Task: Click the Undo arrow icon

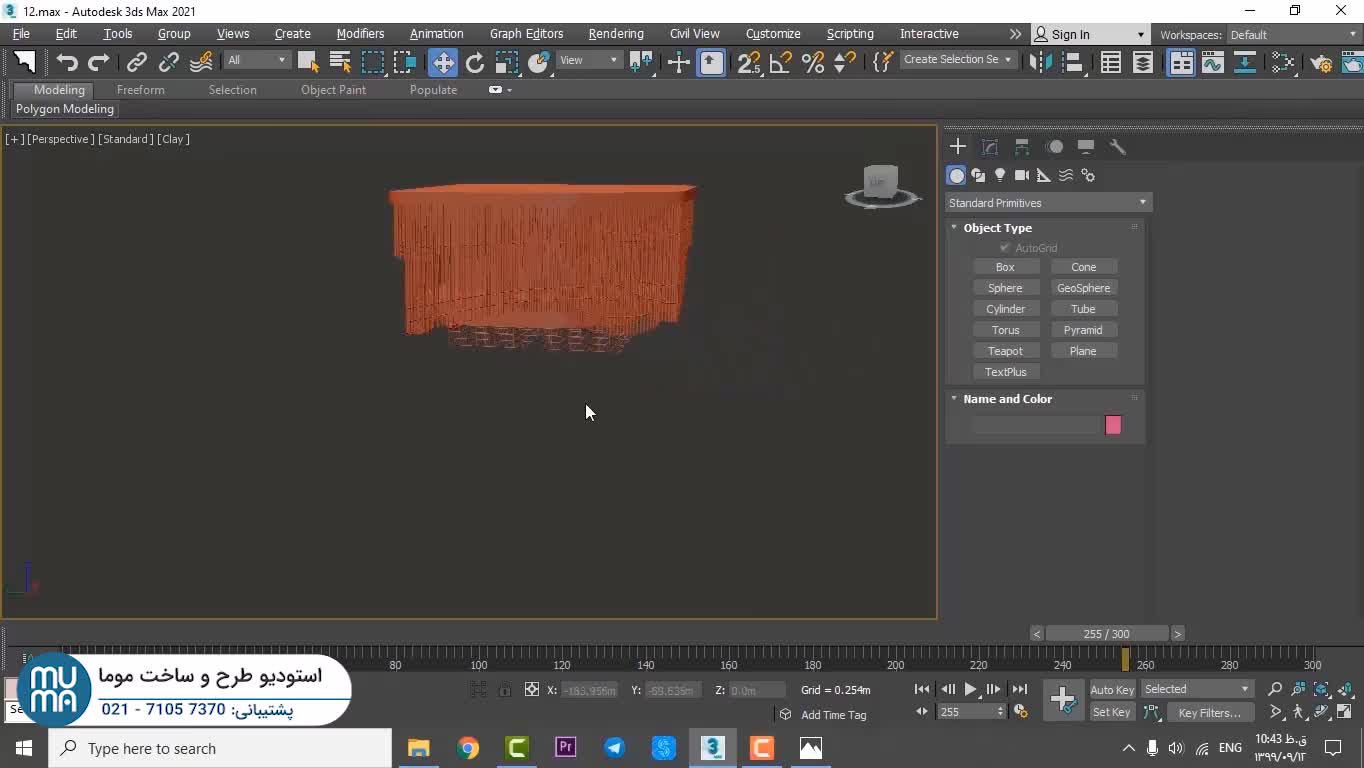Action: coord(67,62)
